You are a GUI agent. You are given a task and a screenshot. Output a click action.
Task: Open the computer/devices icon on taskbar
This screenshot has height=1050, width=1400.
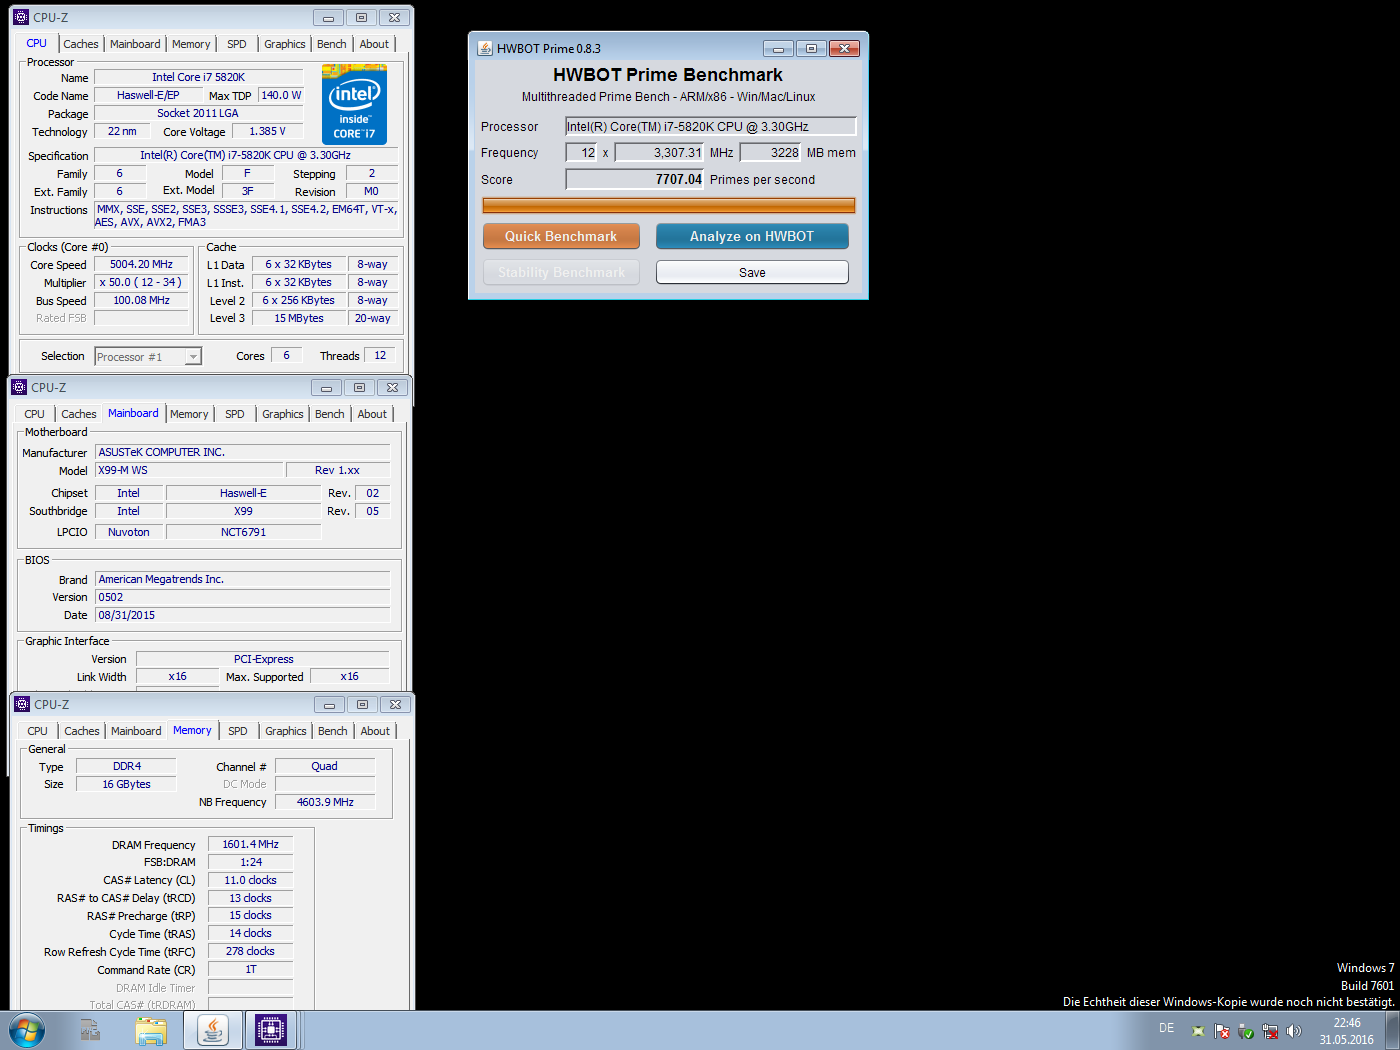pos(90,1030)
